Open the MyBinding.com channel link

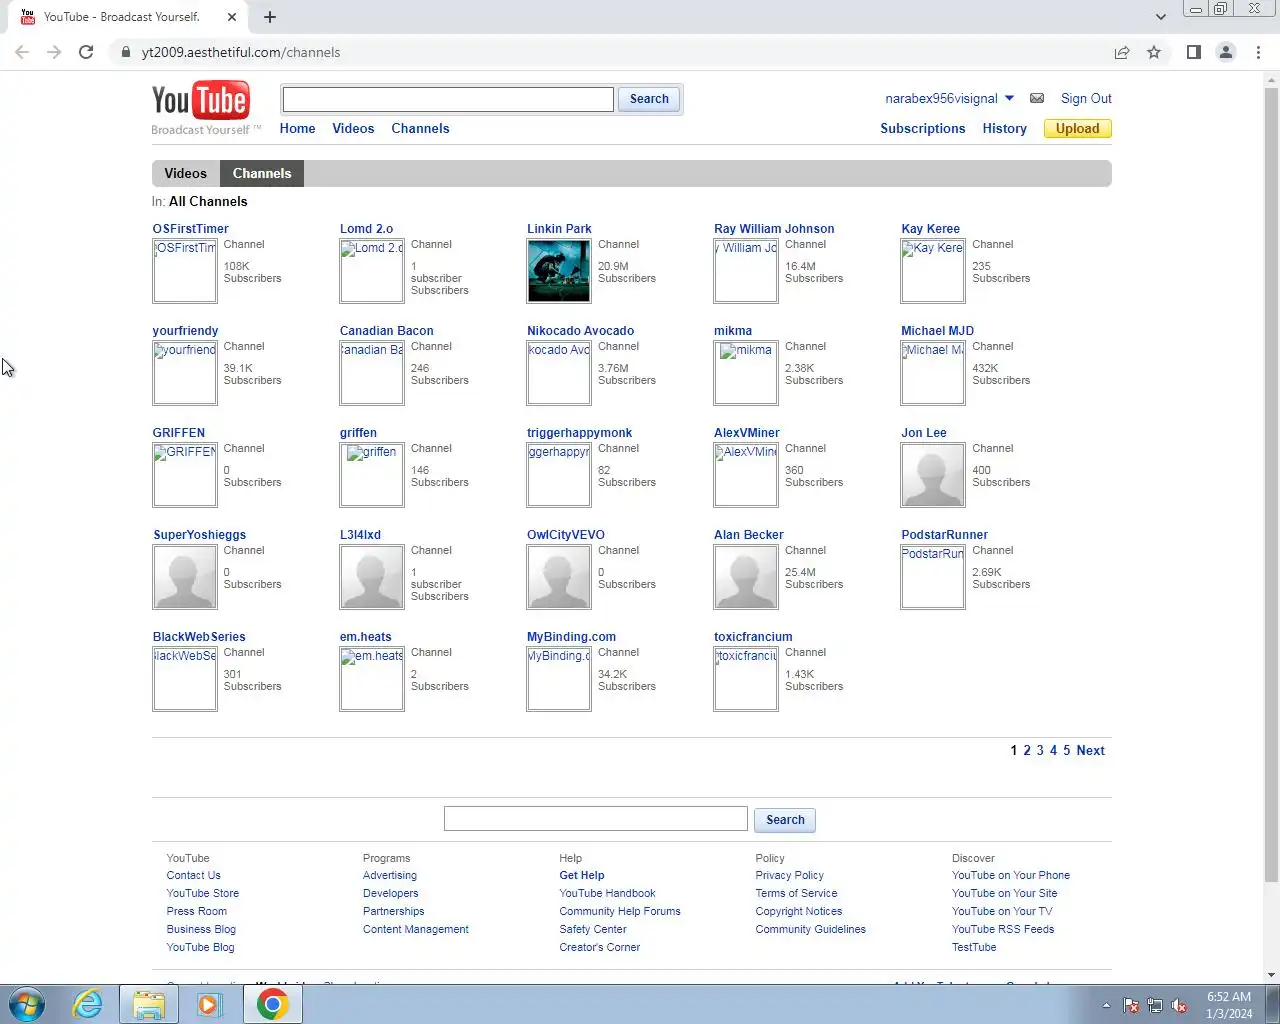(x=571, y=637)
